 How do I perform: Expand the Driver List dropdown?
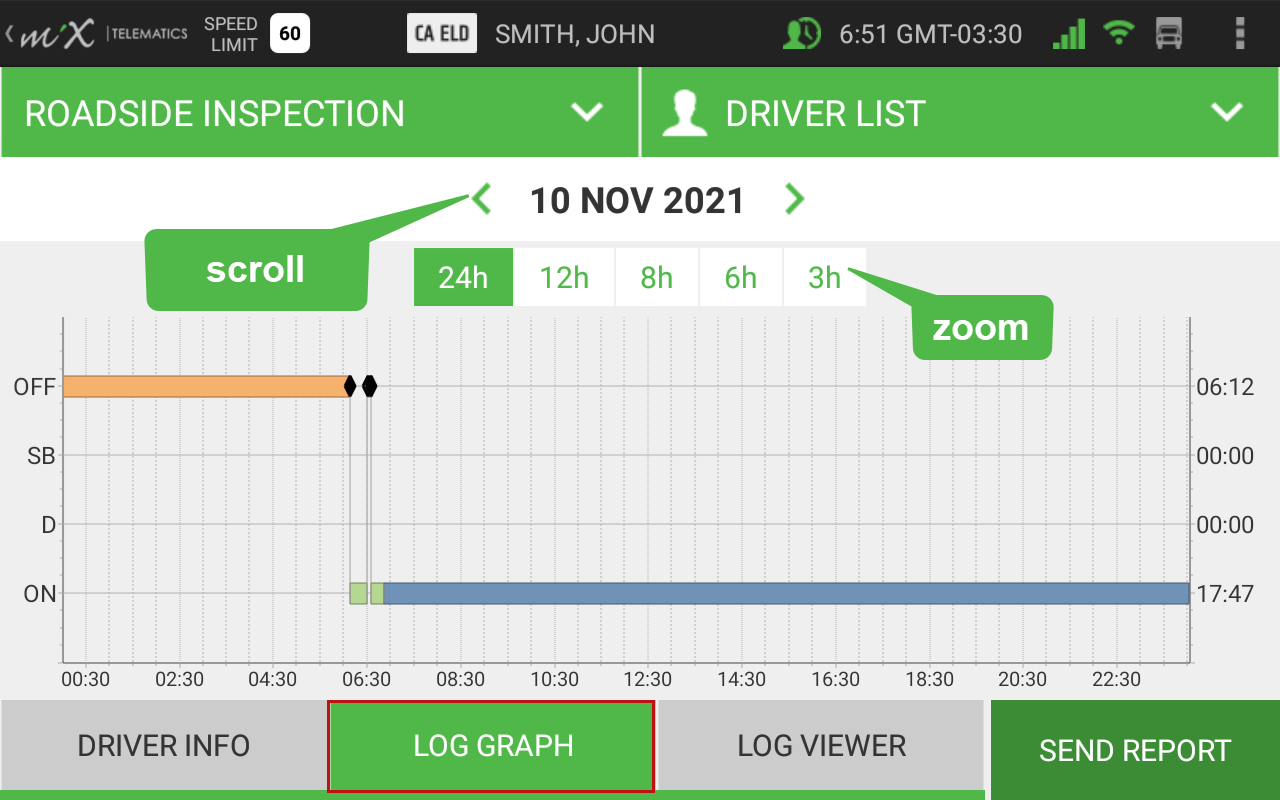point(1227,112)
